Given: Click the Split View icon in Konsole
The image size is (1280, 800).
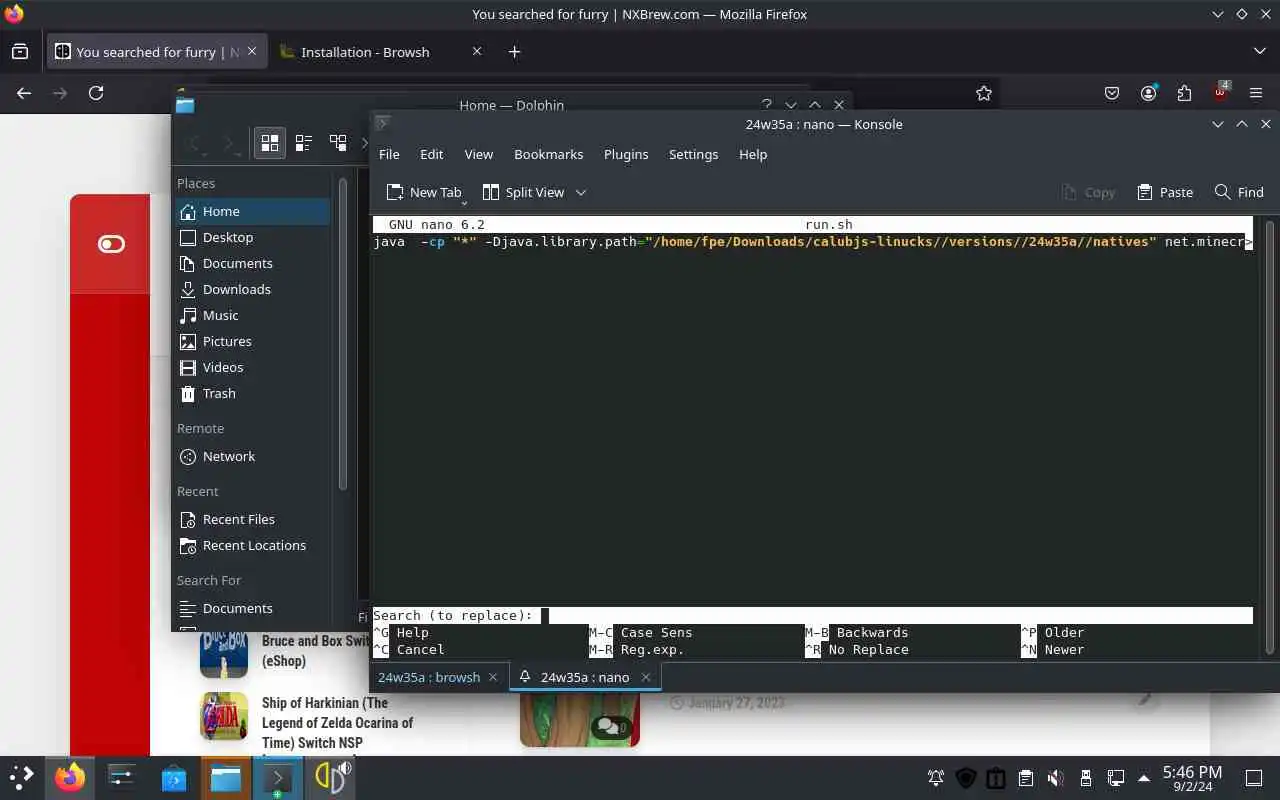Looking at the screenshot, I should pos(491,192).
